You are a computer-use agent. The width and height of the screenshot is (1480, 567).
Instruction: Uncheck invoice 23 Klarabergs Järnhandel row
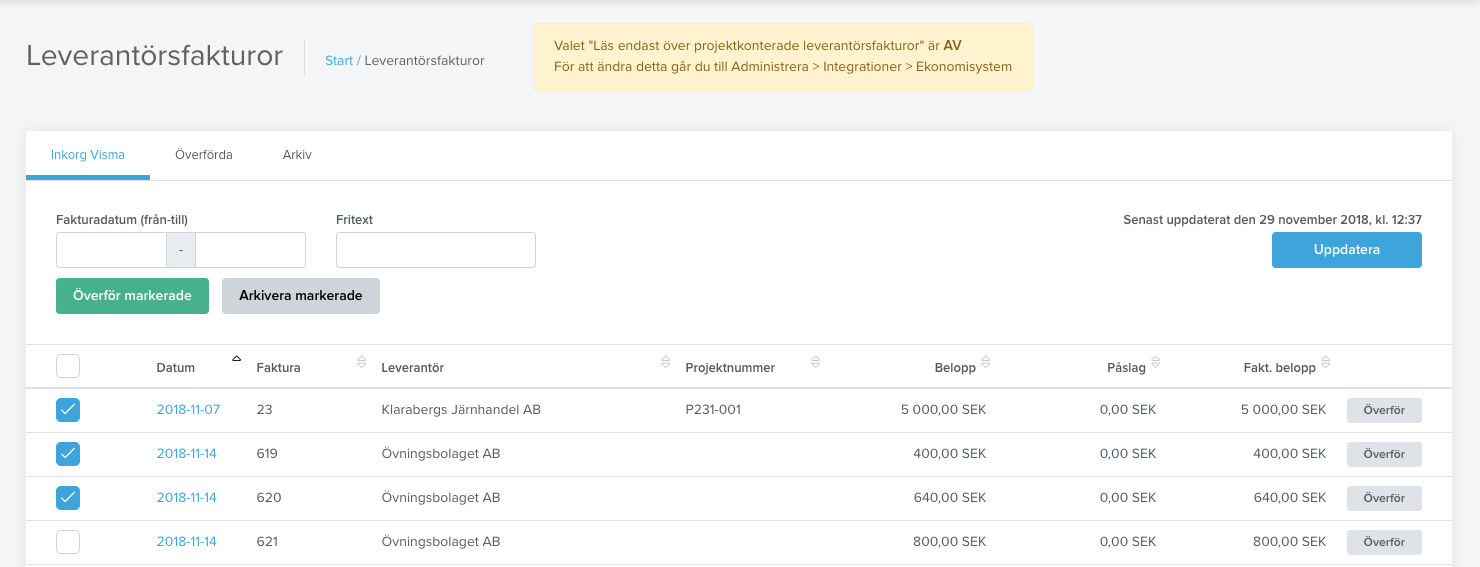pos(68,410)
